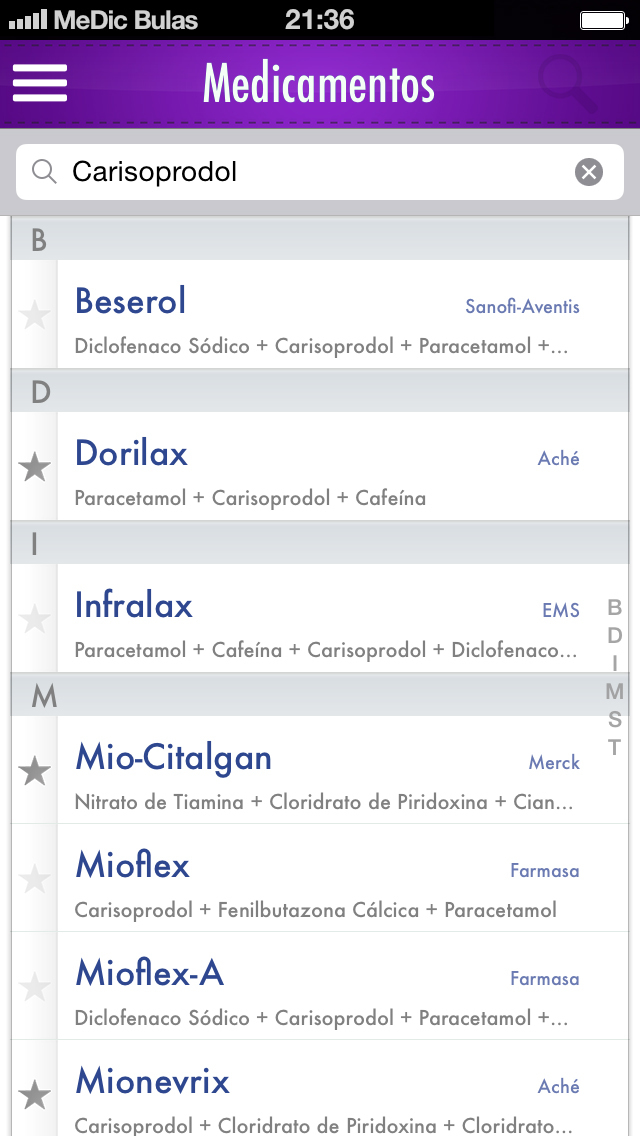The width and height of the screenshot is (640, 1136).
Task: View the Mio-Citalgan details
Action: click(x=320, y=772)
